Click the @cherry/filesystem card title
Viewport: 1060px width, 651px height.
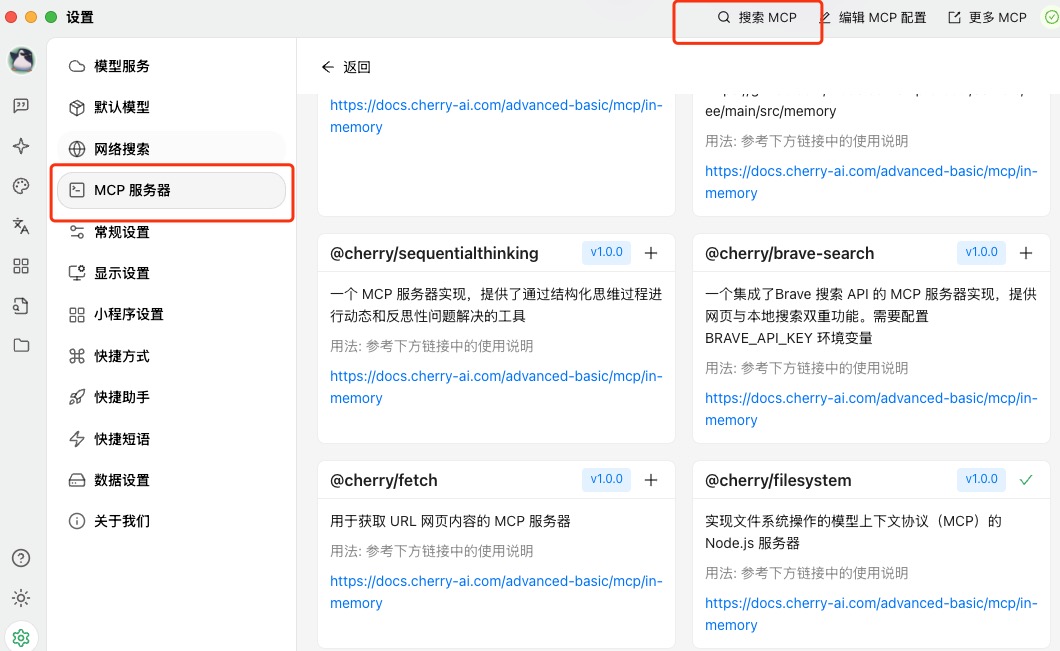(778, 481)
